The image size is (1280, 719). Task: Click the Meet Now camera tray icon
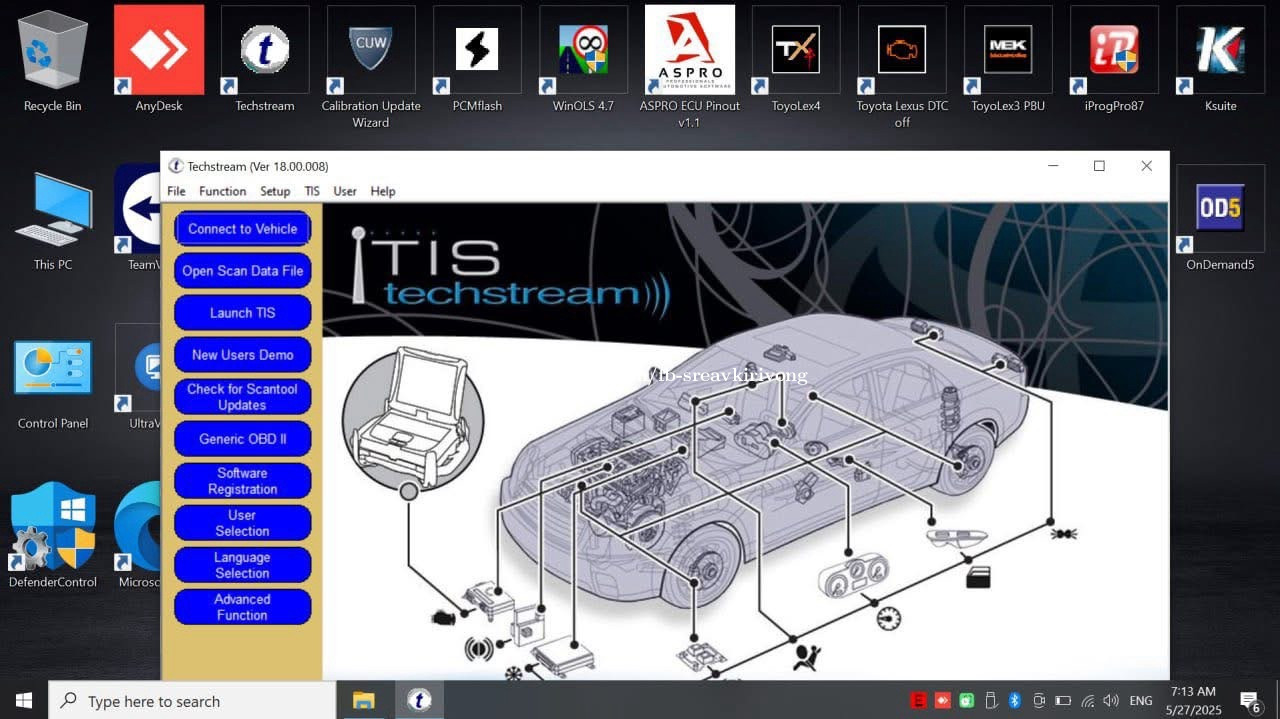[x=1039, y=701]
